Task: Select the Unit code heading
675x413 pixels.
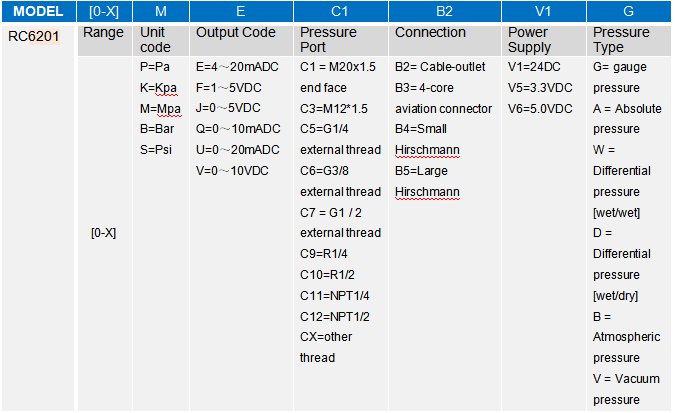Action: (x=155, y=40)
